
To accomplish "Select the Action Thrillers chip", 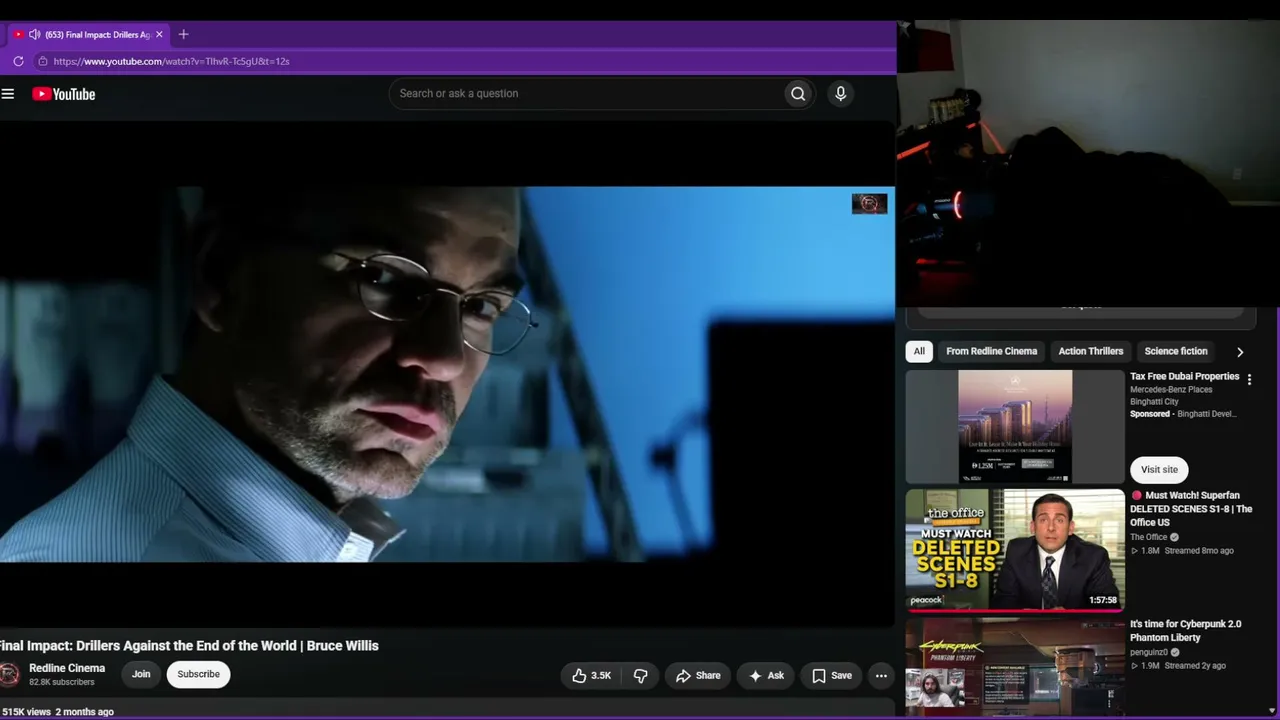I will (x=1091, y=351).
